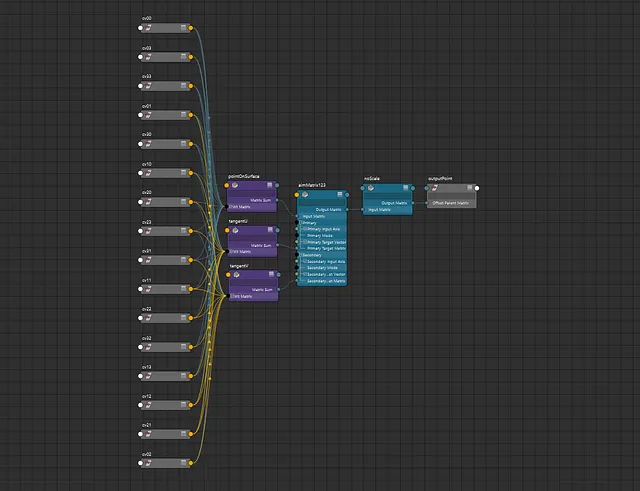Toggle the view mode button on cv33 node
The height and width of the screenshot is (491, 640).
[x=183, y=86]
